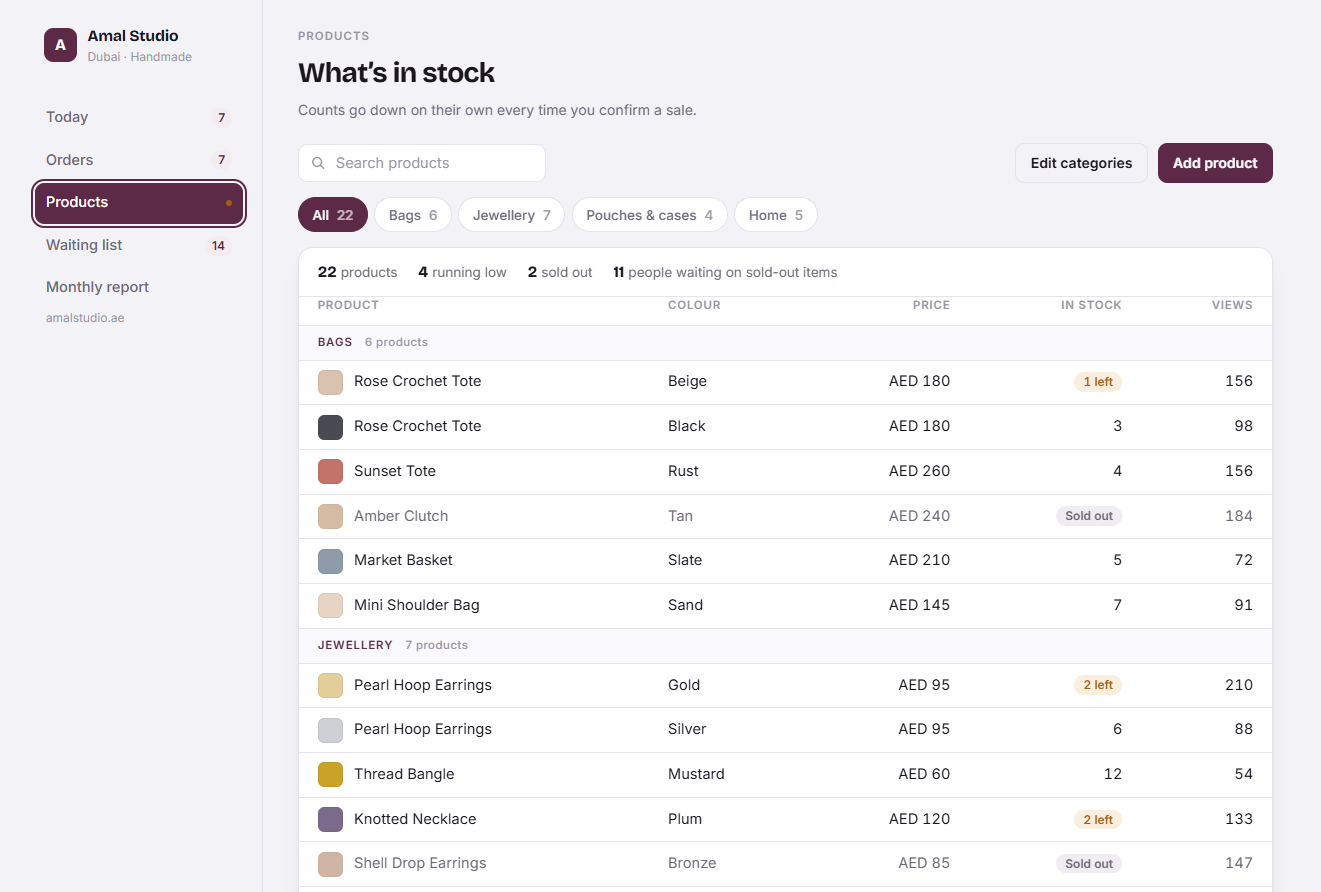Click the Market Basket slate swatch
This screenshot has width=1321, height=892.
click(x=330, y=561)
